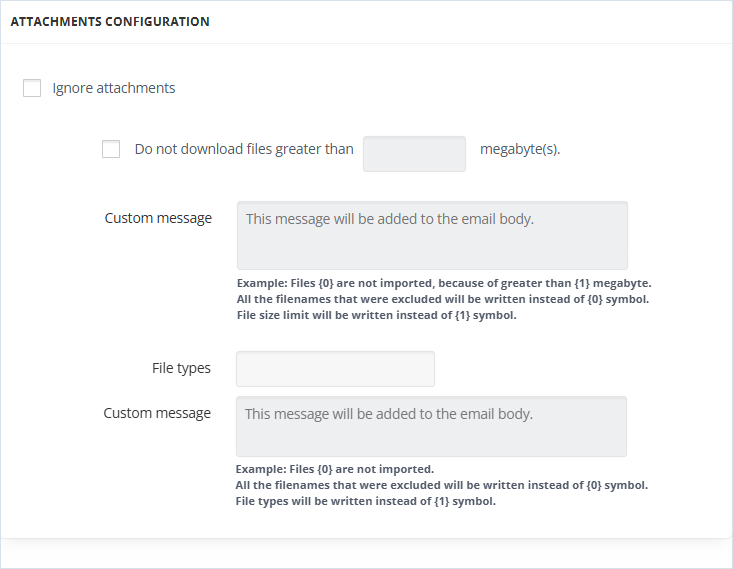Click the 'File types' label
This screenshot has height=569, width=733.
[x=181, y=368]
